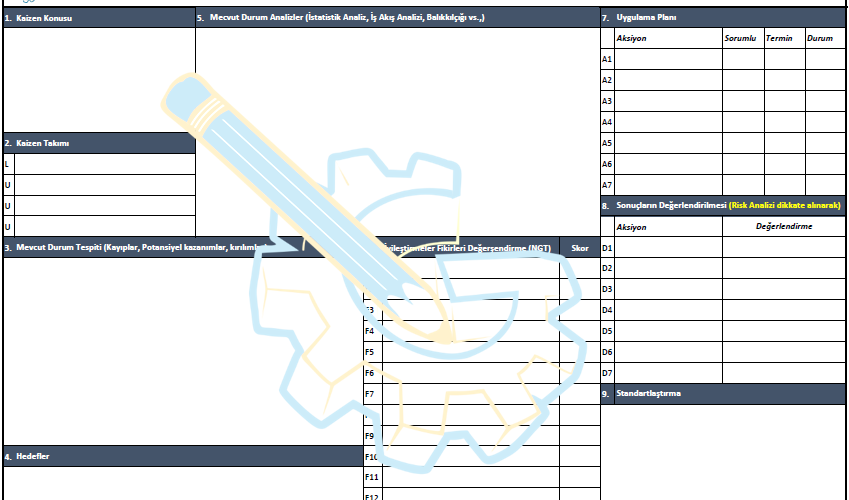Select the F5 idea row label
This screenshot has height=500, width=849.
tap(370, 352)
